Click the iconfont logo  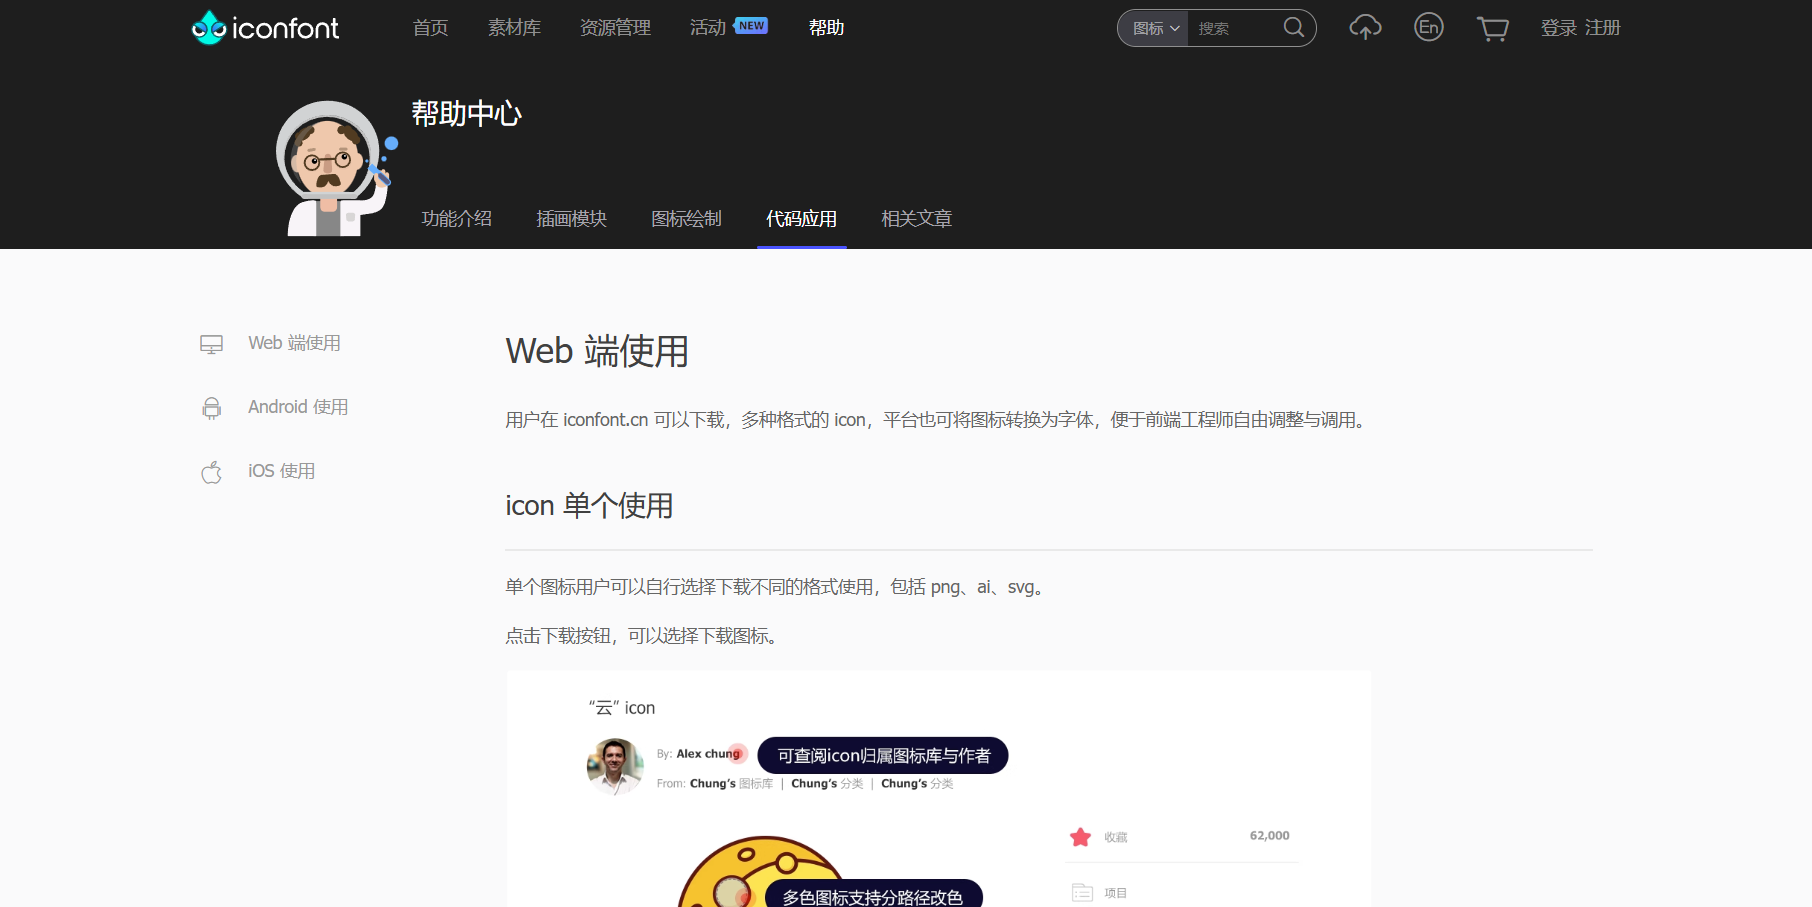click(x=265, y=28)
